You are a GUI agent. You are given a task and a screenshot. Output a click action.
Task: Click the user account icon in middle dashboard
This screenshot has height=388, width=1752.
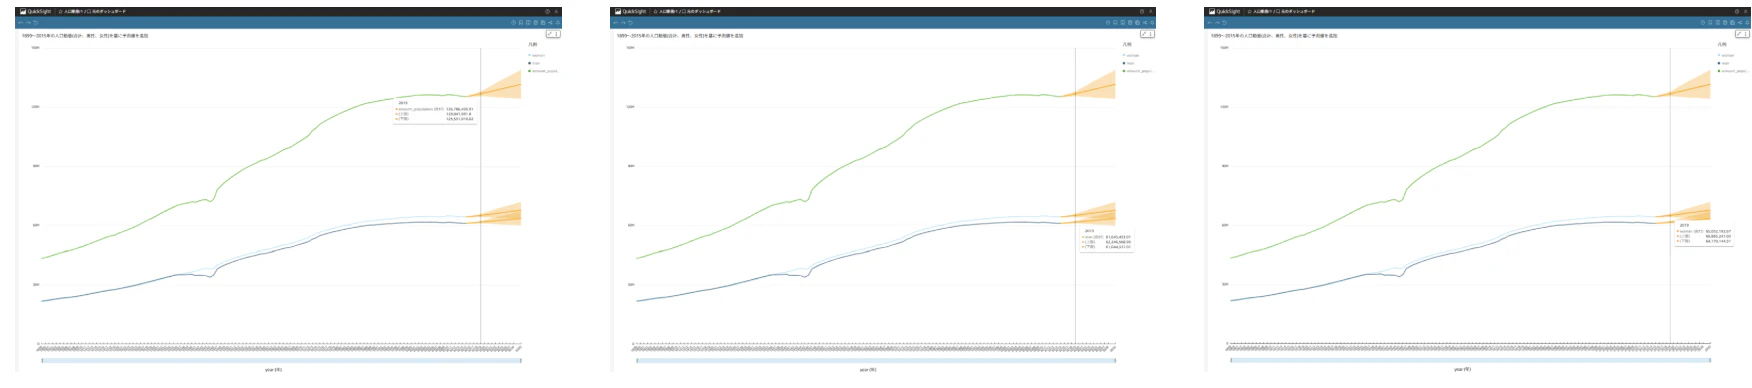1151,11
